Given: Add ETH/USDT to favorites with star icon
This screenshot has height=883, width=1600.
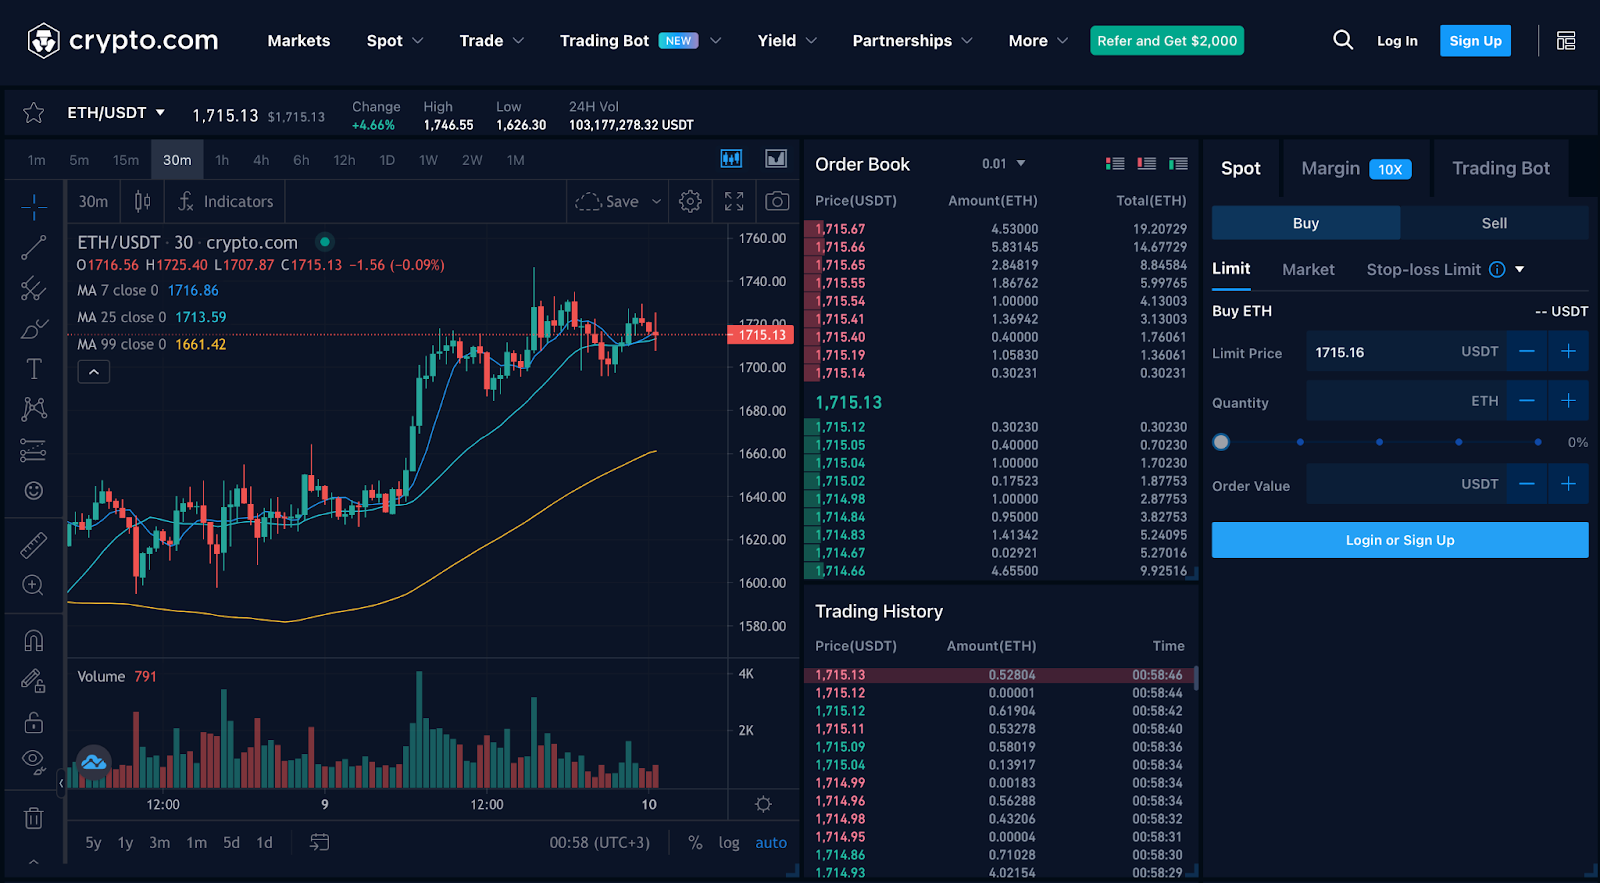Looking at the screenshot, I should coord(33,113).
